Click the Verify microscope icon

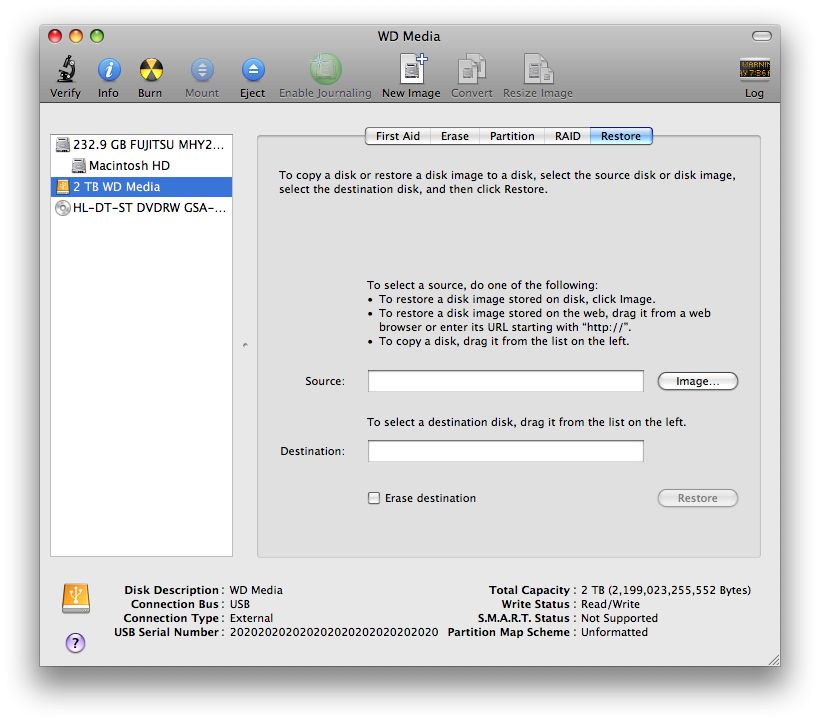[66, 69]
